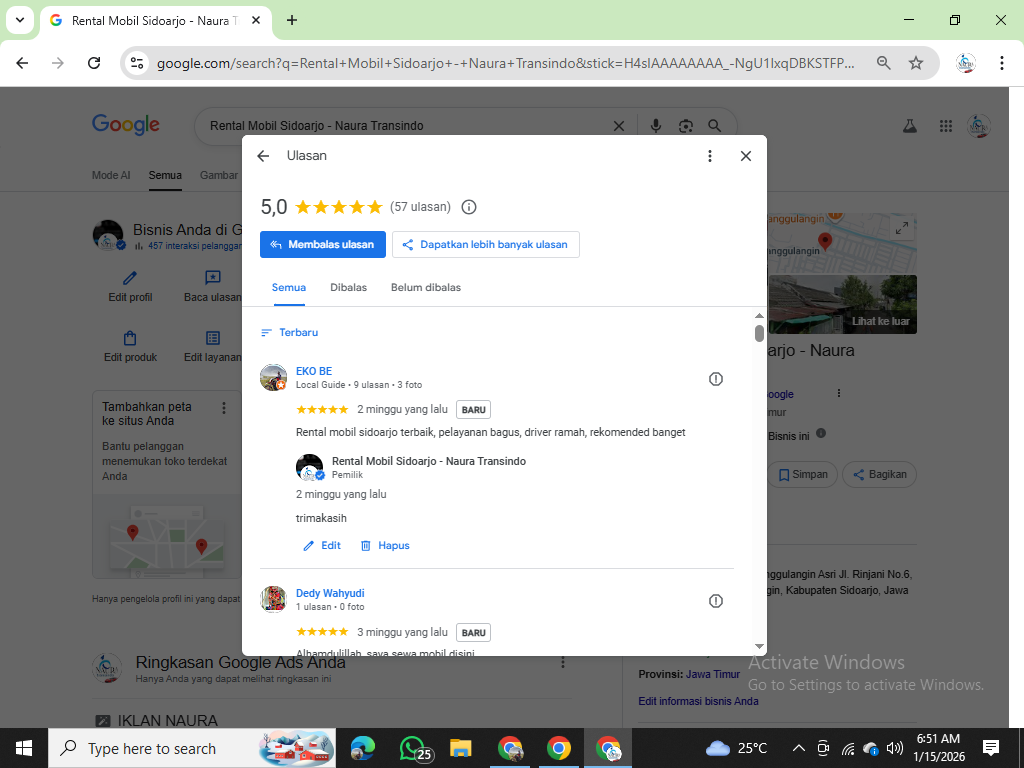
Task: Bookmark this page with star icon
Action: point(916,63)
